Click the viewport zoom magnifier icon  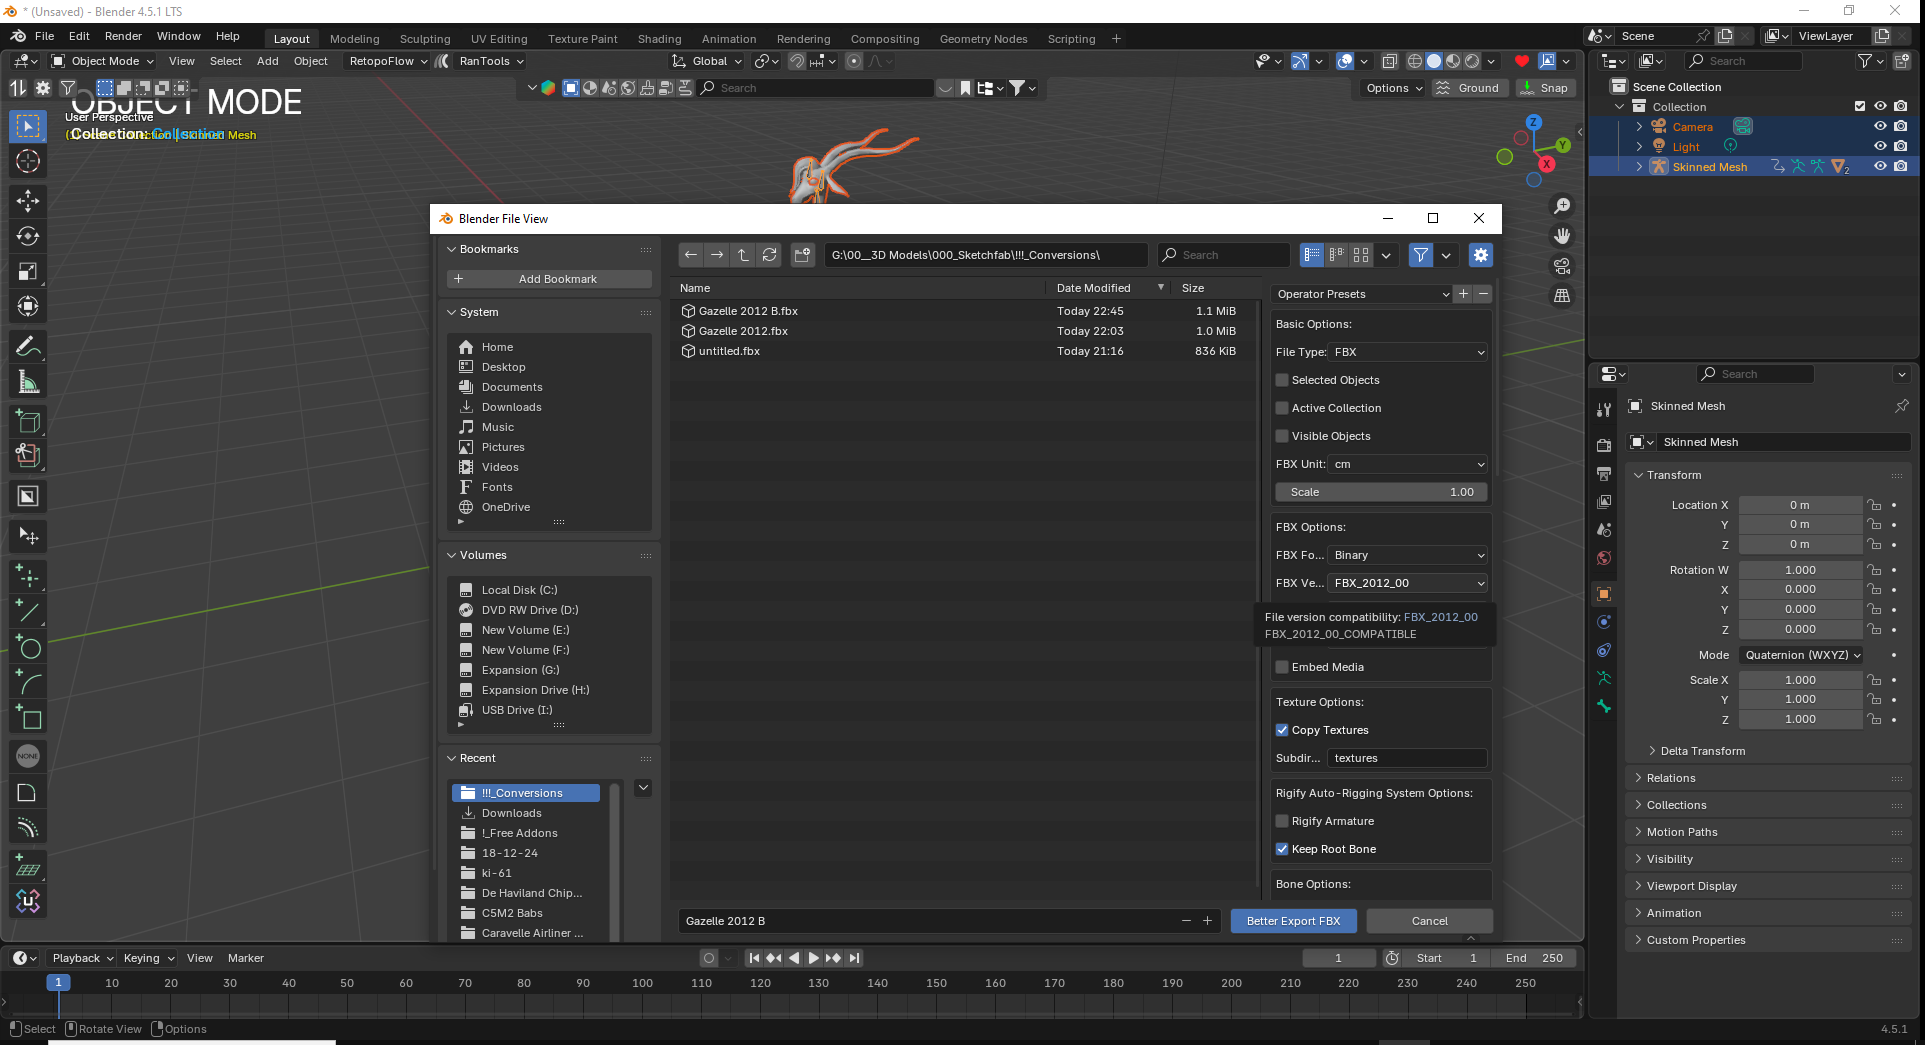point(1562,206)
